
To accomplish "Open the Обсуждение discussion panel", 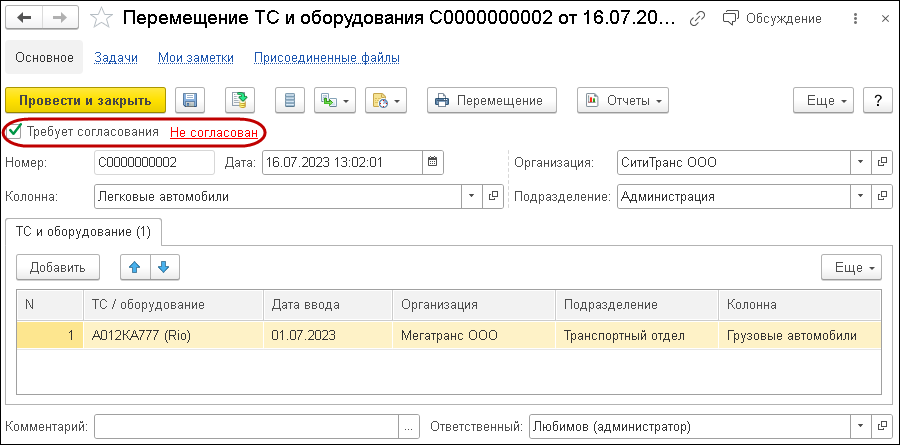I will point(772,19).
